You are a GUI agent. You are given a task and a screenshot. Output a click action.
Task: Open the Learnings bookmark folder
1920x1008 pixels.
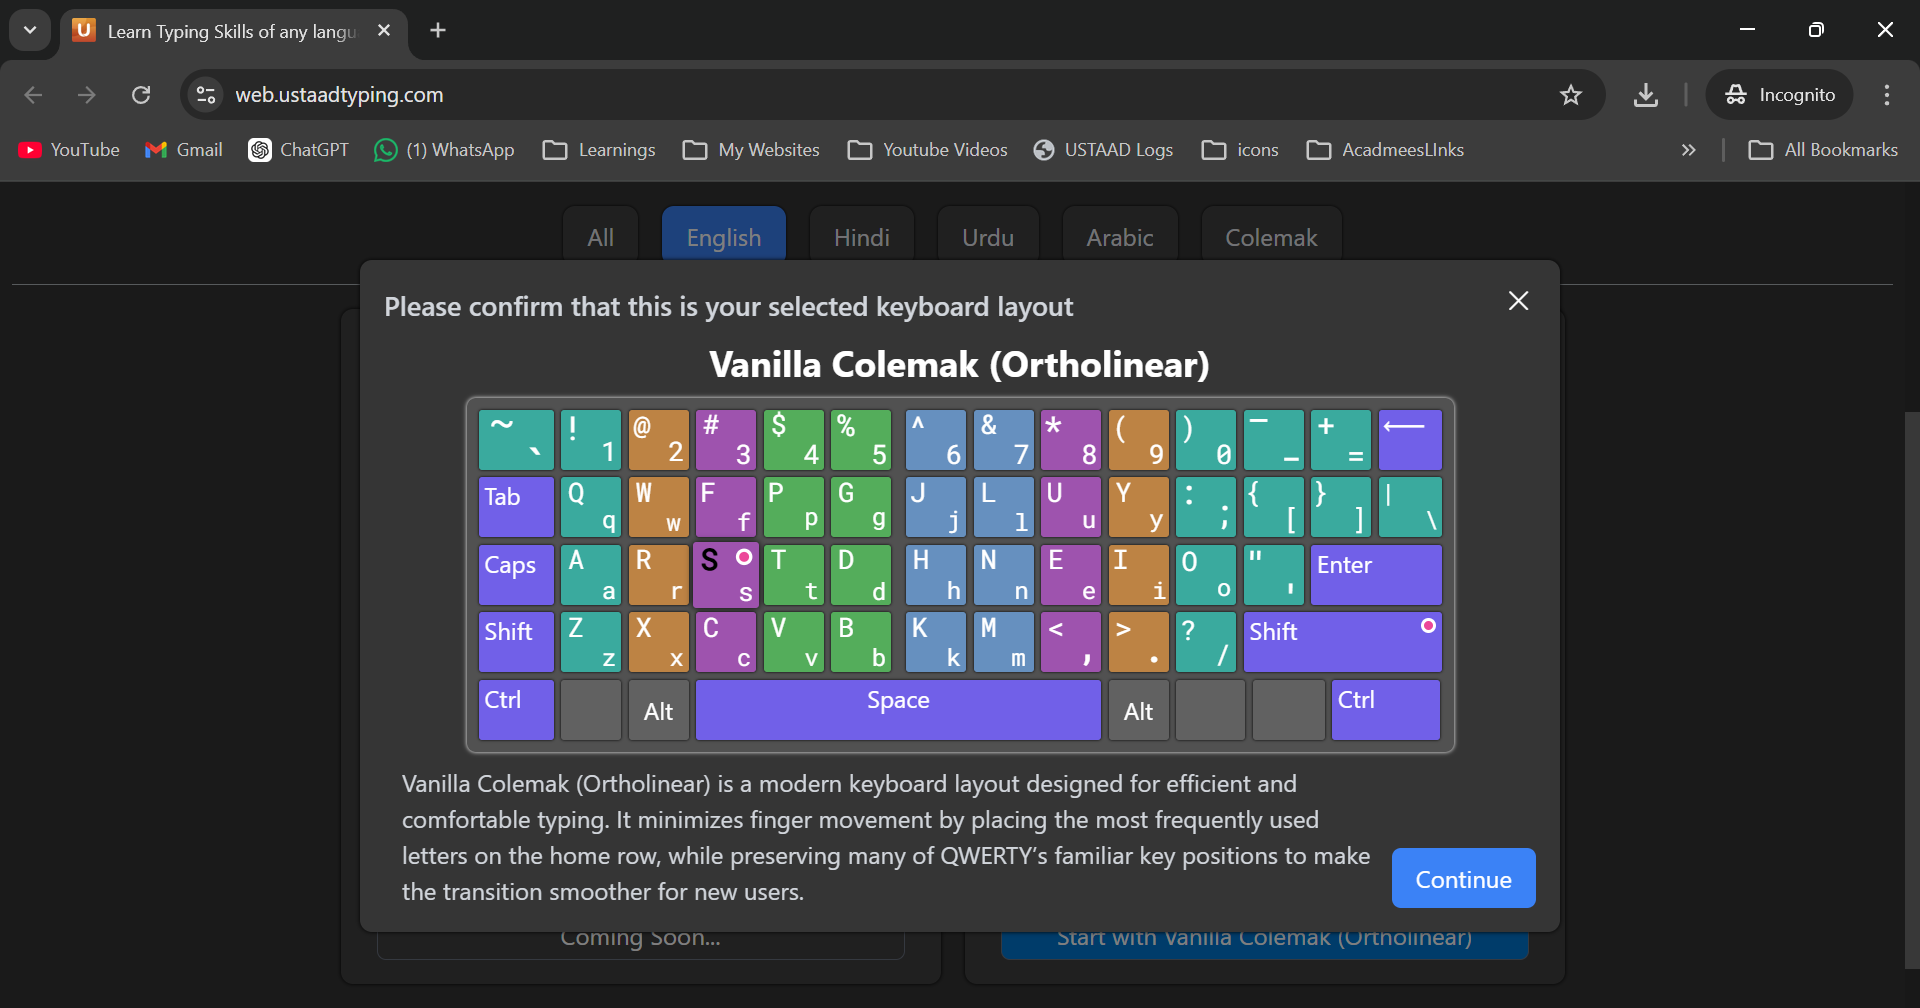click(x=599, y=150)
